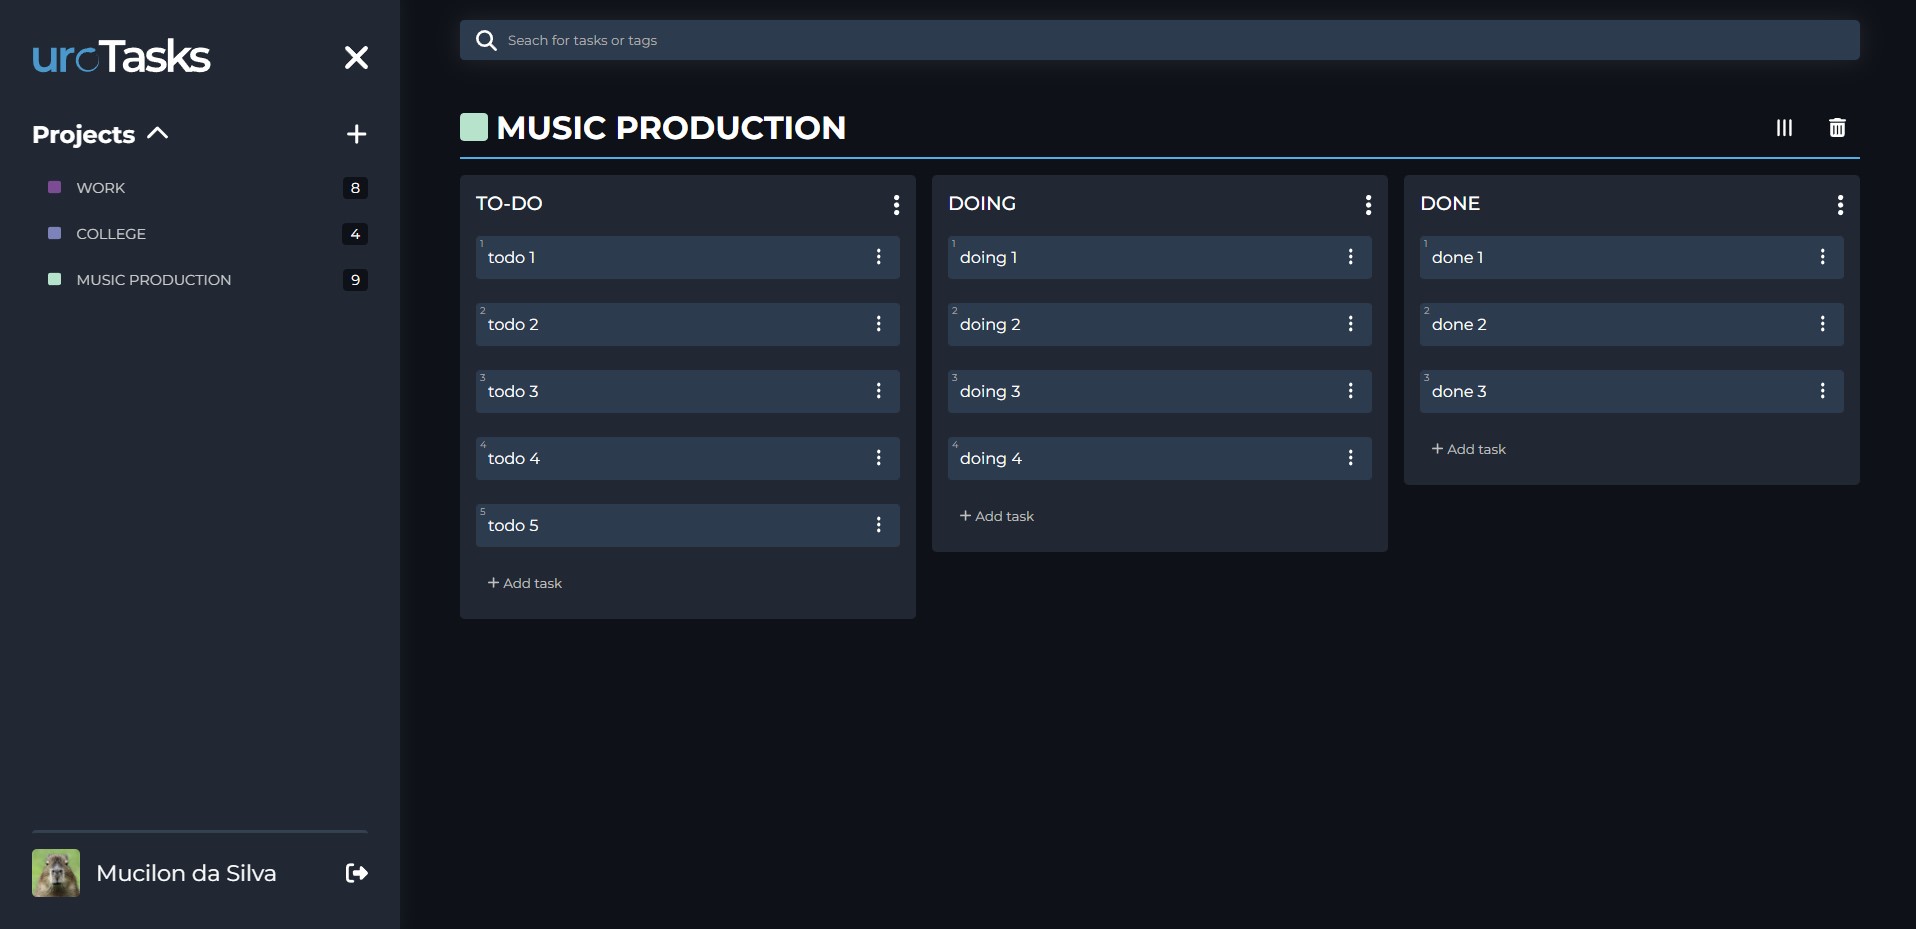Select the WORK project
The width and height of the screenshot is (1916, 929).
[x=100, y=187]
